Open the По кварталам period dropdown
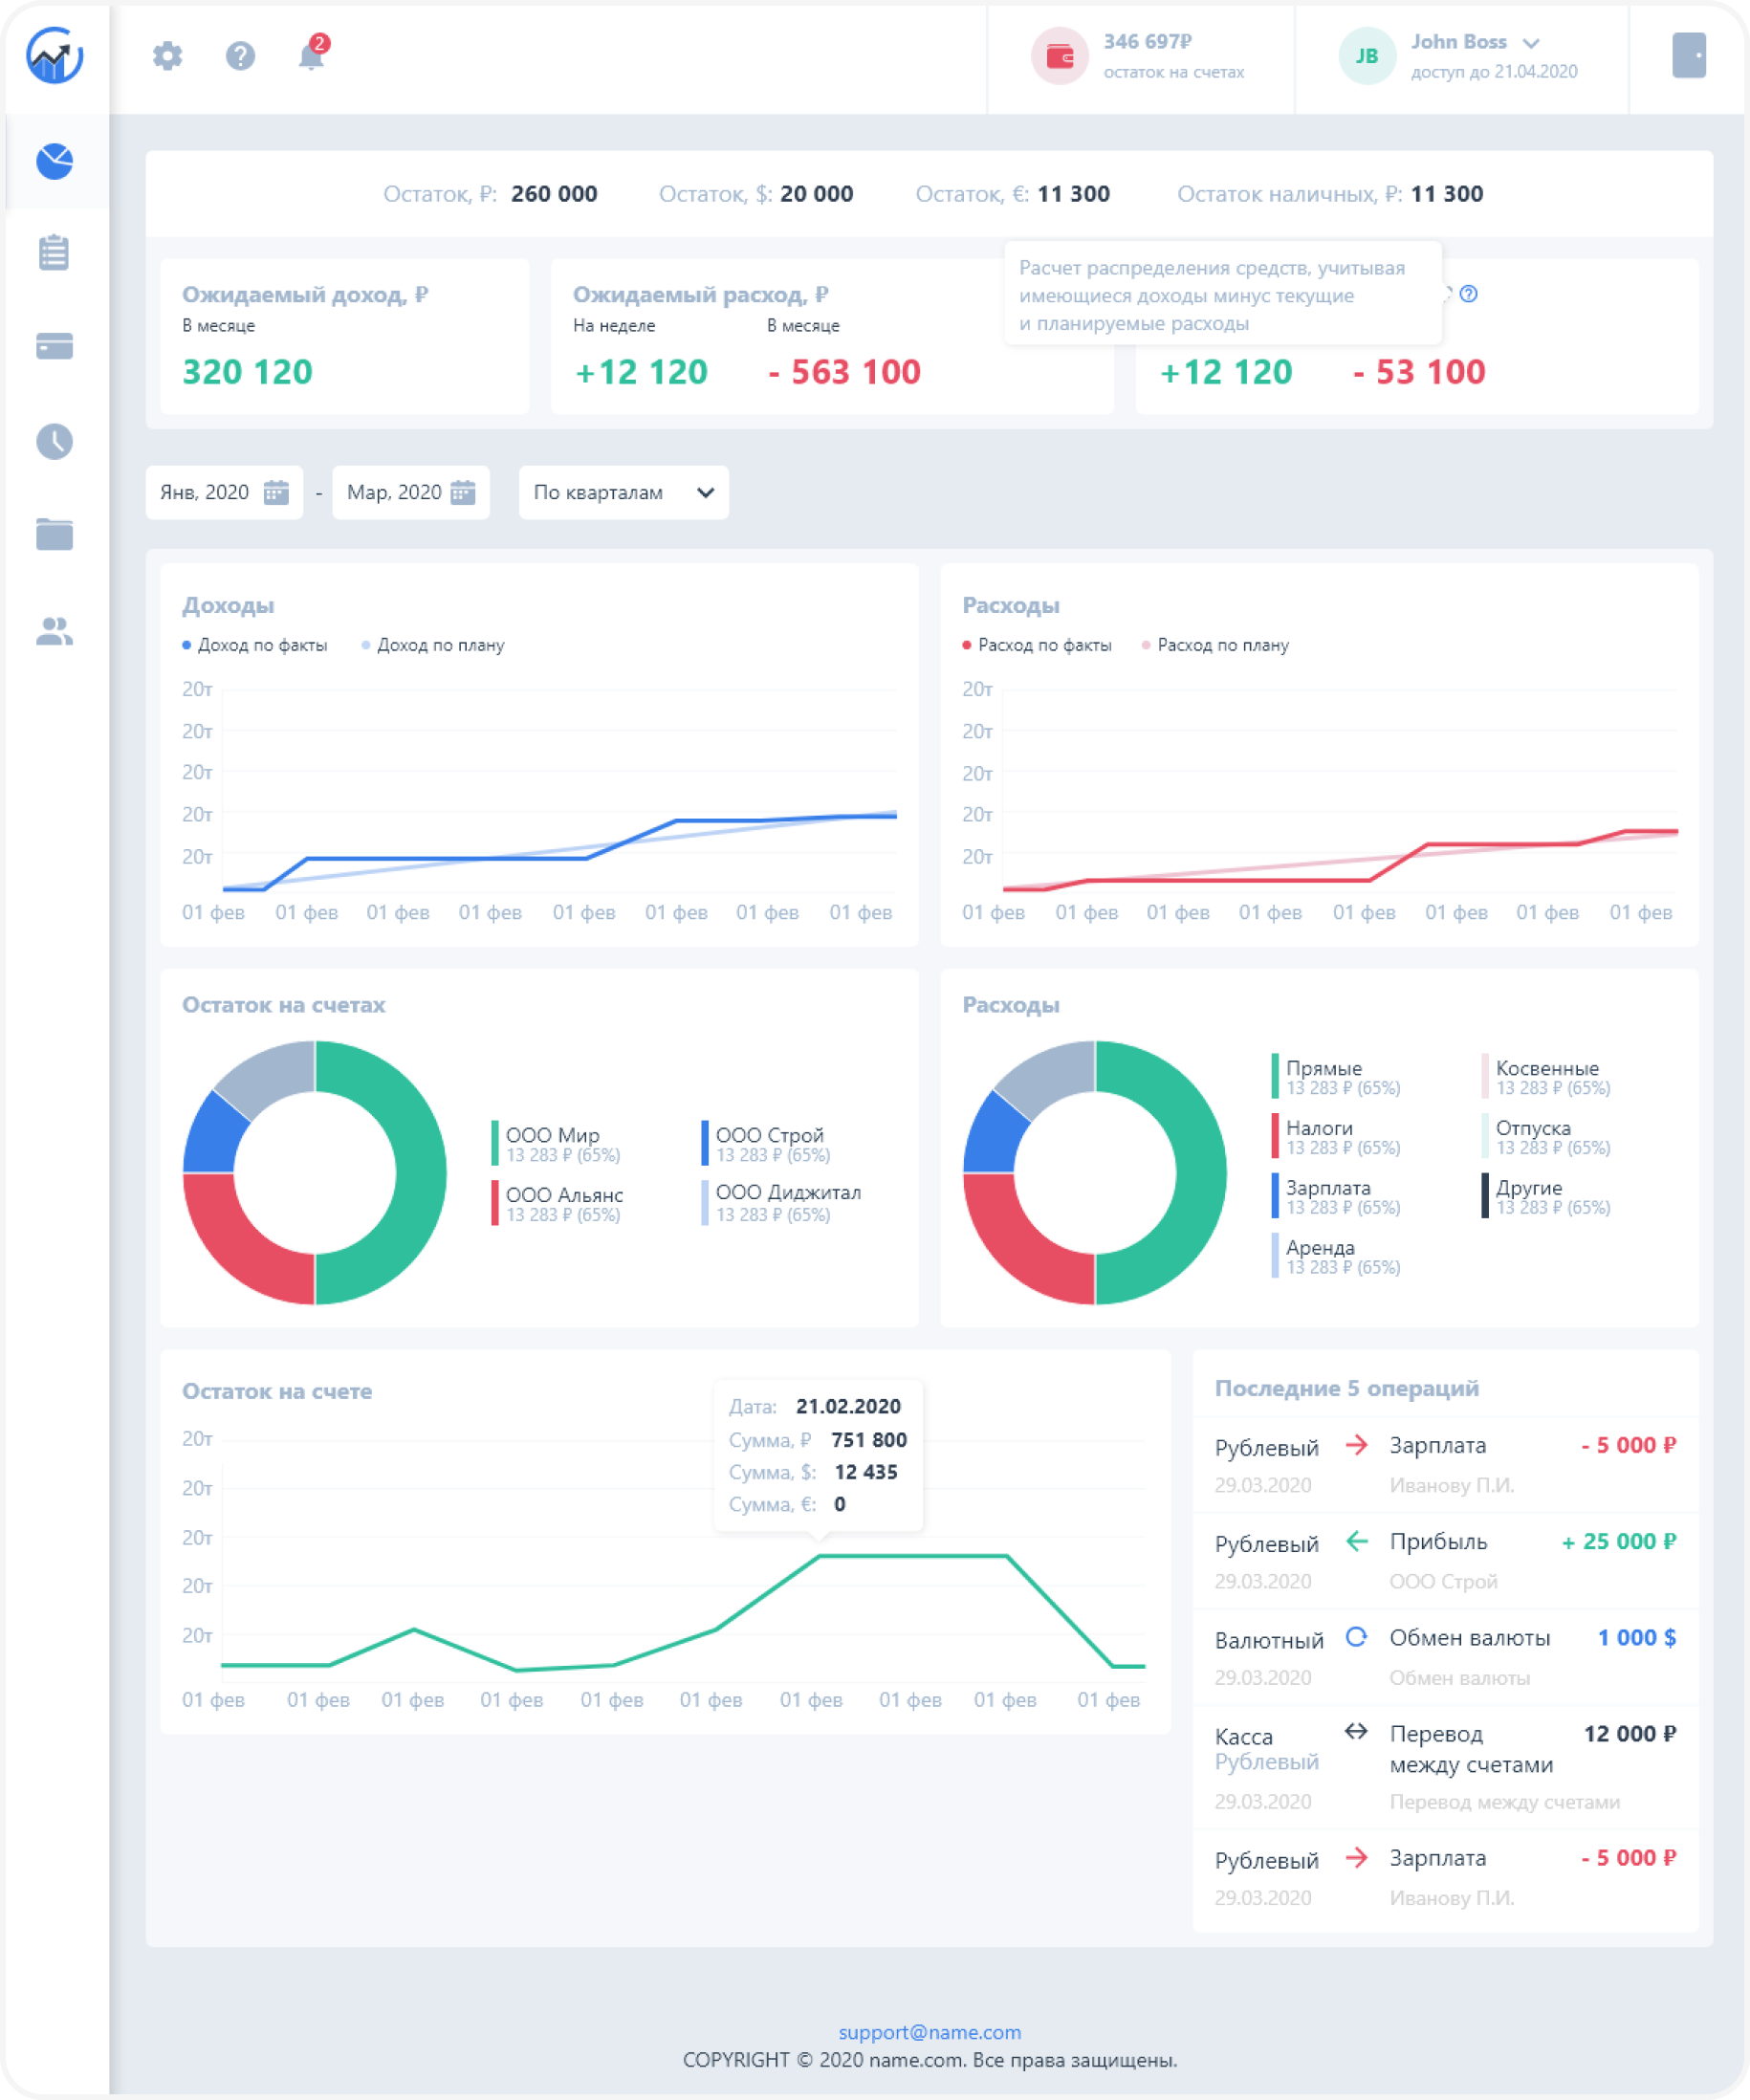 (x=623, y=492)
